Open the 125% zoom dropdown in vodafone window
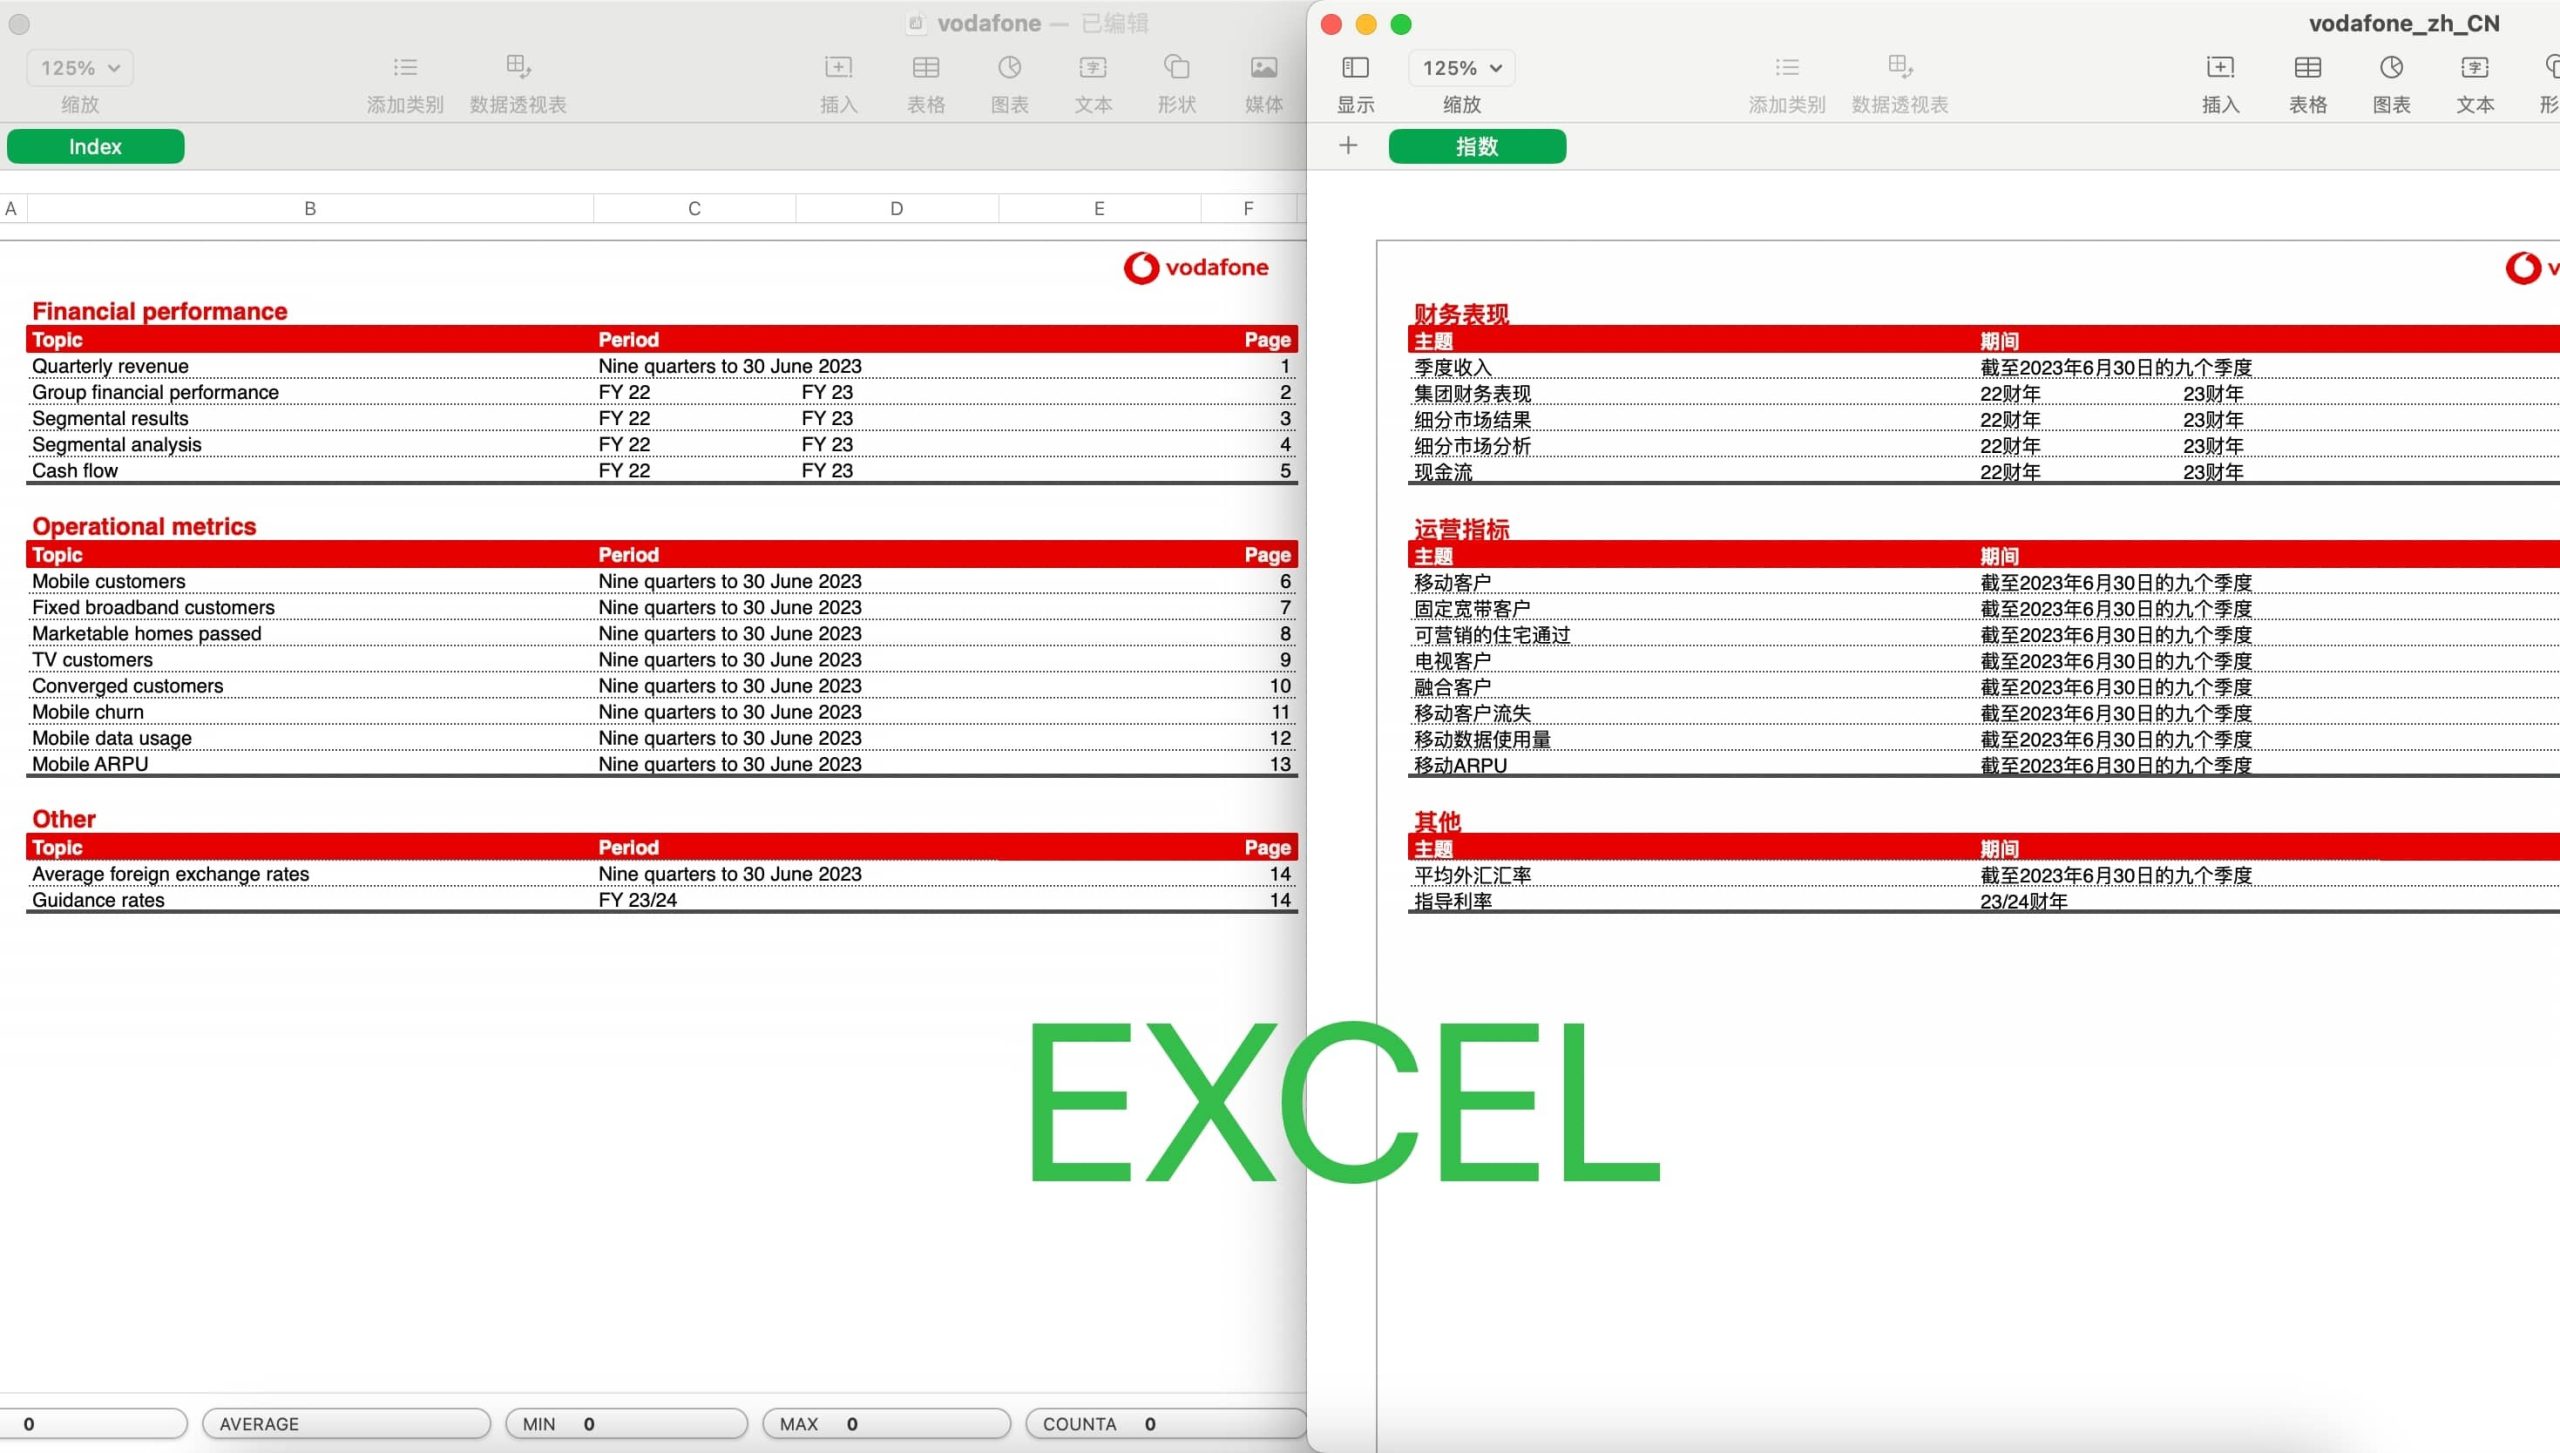This screenshot has height=1453, width=2560. (80, 68)
